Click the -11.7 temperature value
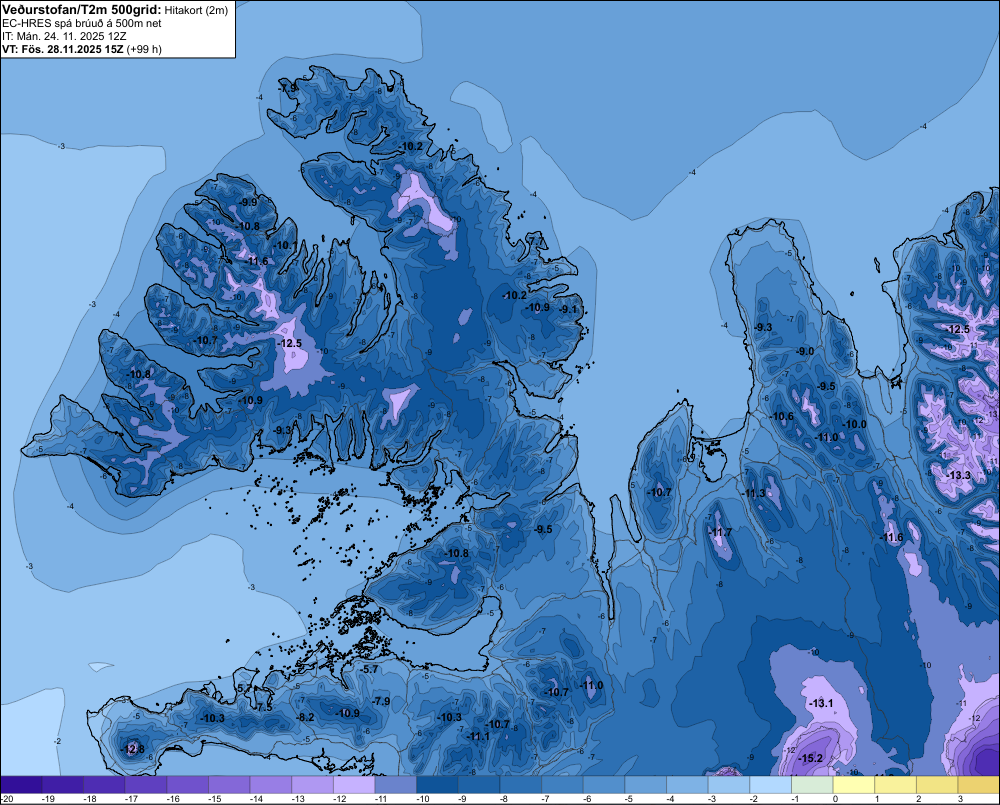The height and width of the screenshot is (805, 1000). (x=721, y=532)
